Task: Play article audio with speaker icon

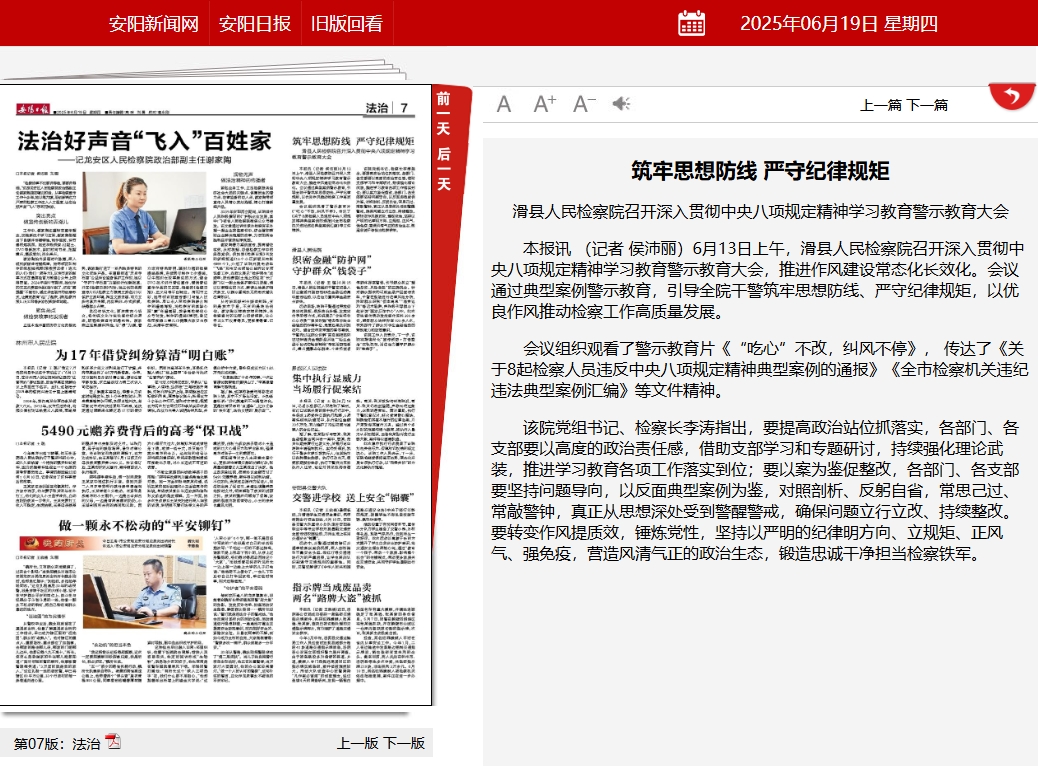Action: pos(621,104)
